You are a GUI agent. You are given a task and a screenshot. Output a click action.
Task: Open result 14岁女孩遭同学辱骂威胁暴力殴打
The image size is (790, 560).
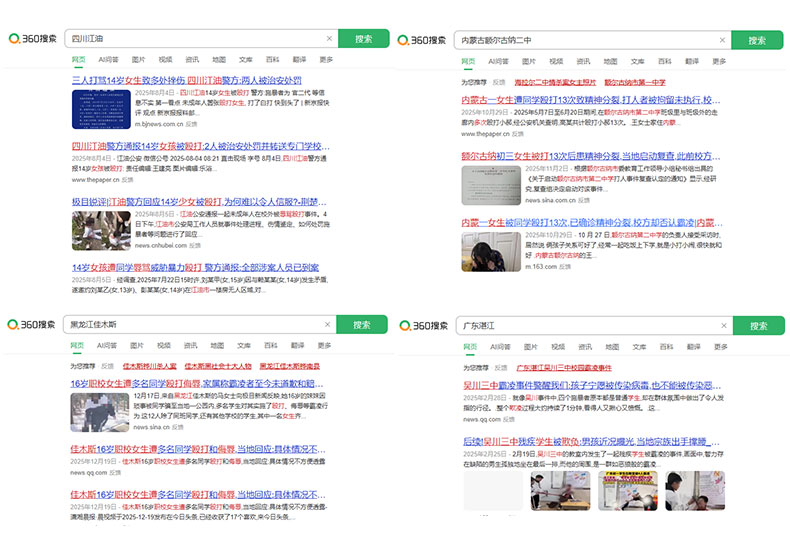[x=195, y=268]
